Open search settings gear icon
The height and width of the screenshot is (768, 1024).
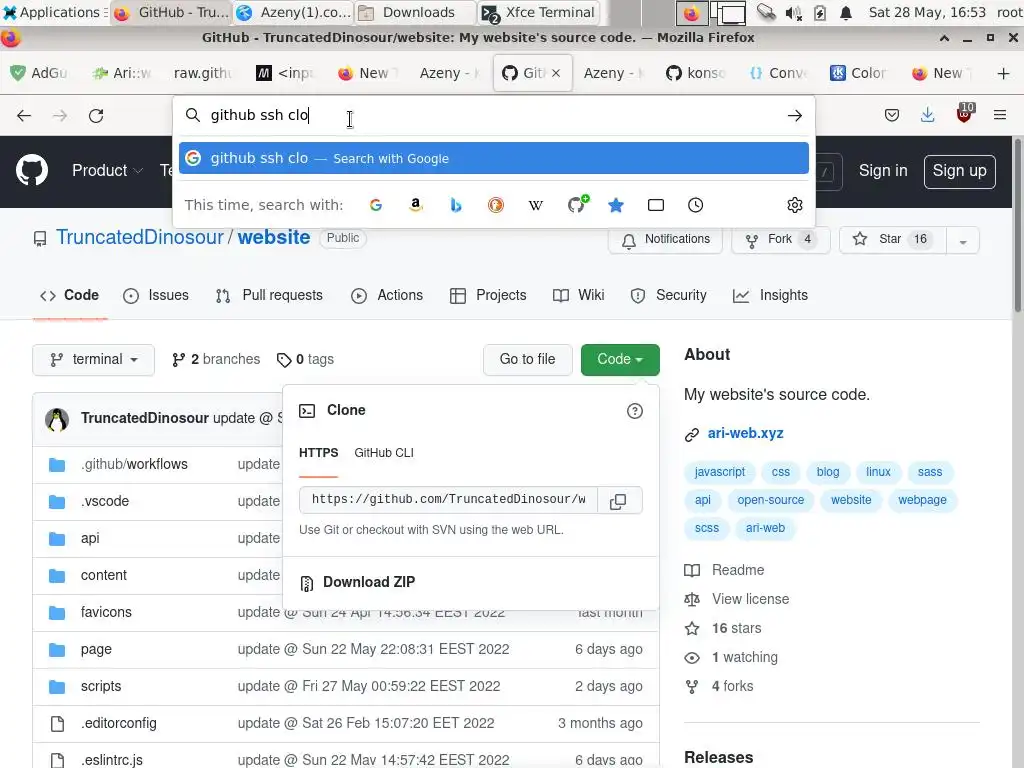click(794, 205)
